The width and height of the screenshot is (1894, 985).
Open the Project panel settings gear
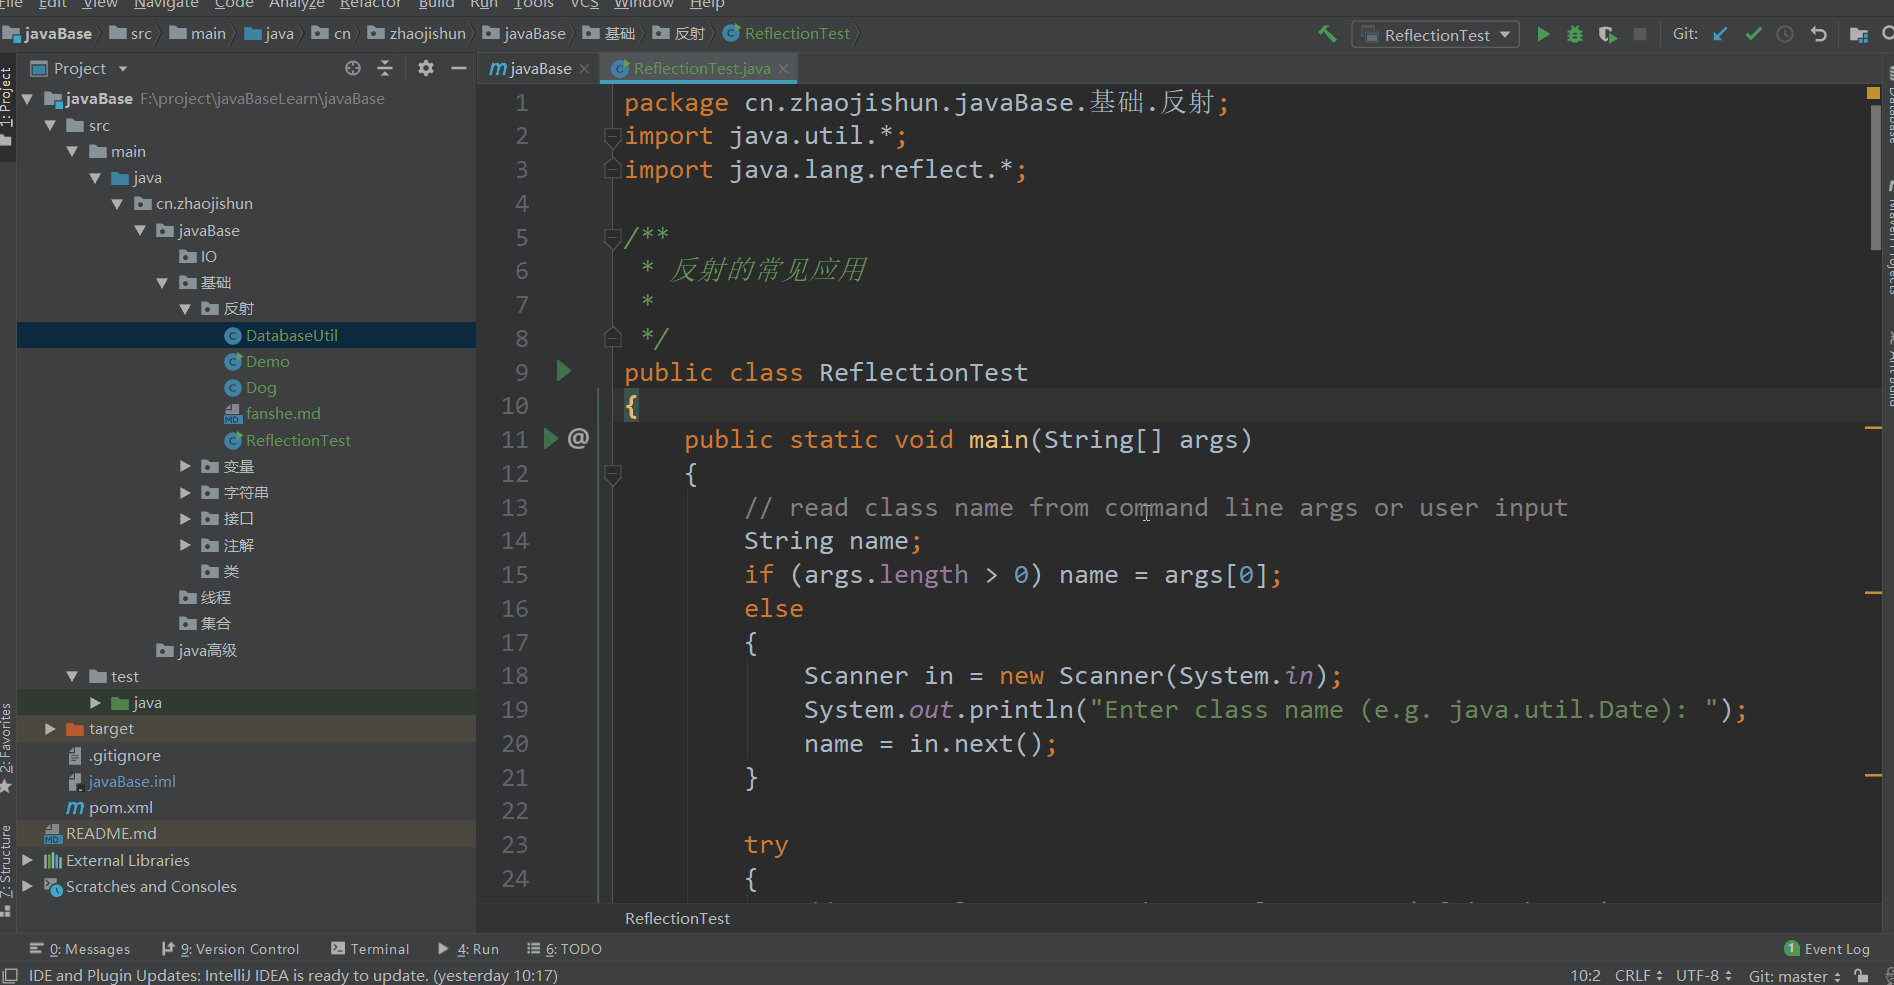[426, 68]
